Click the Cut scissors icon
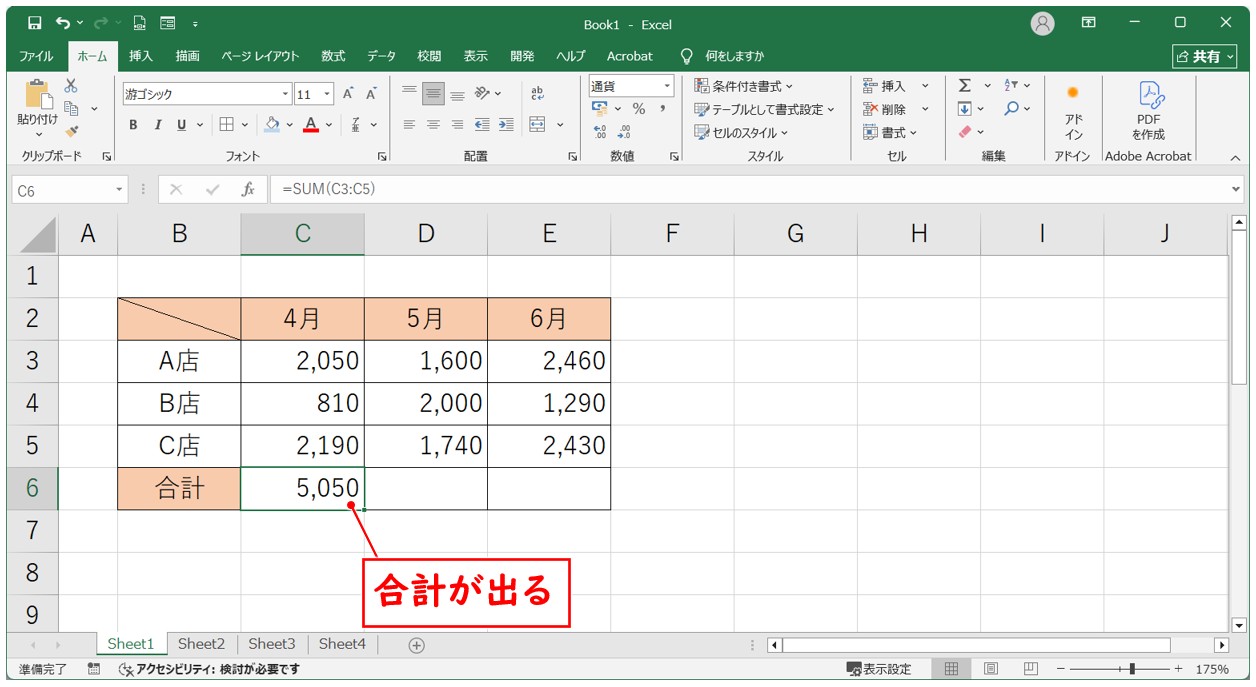 coord(71,86)
